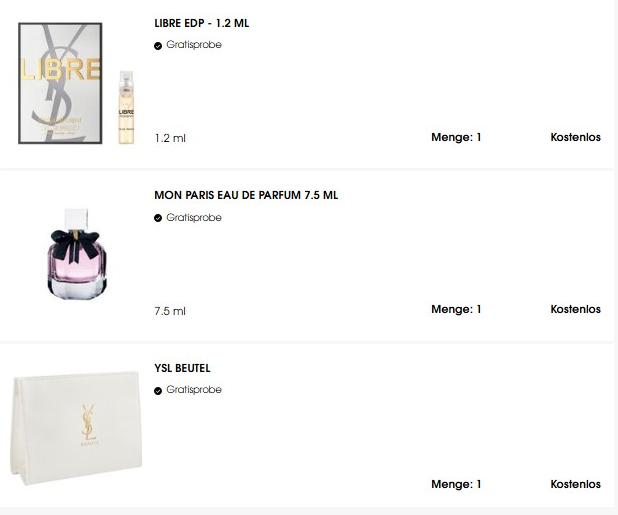Click the Libre perfume sample box image
The width and height of the screenshot is (618, 515).
(60, 82)
